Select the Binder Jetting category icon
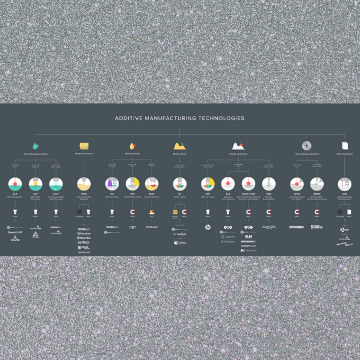Viewport: 360px width, 360px height. click(180, 146)
